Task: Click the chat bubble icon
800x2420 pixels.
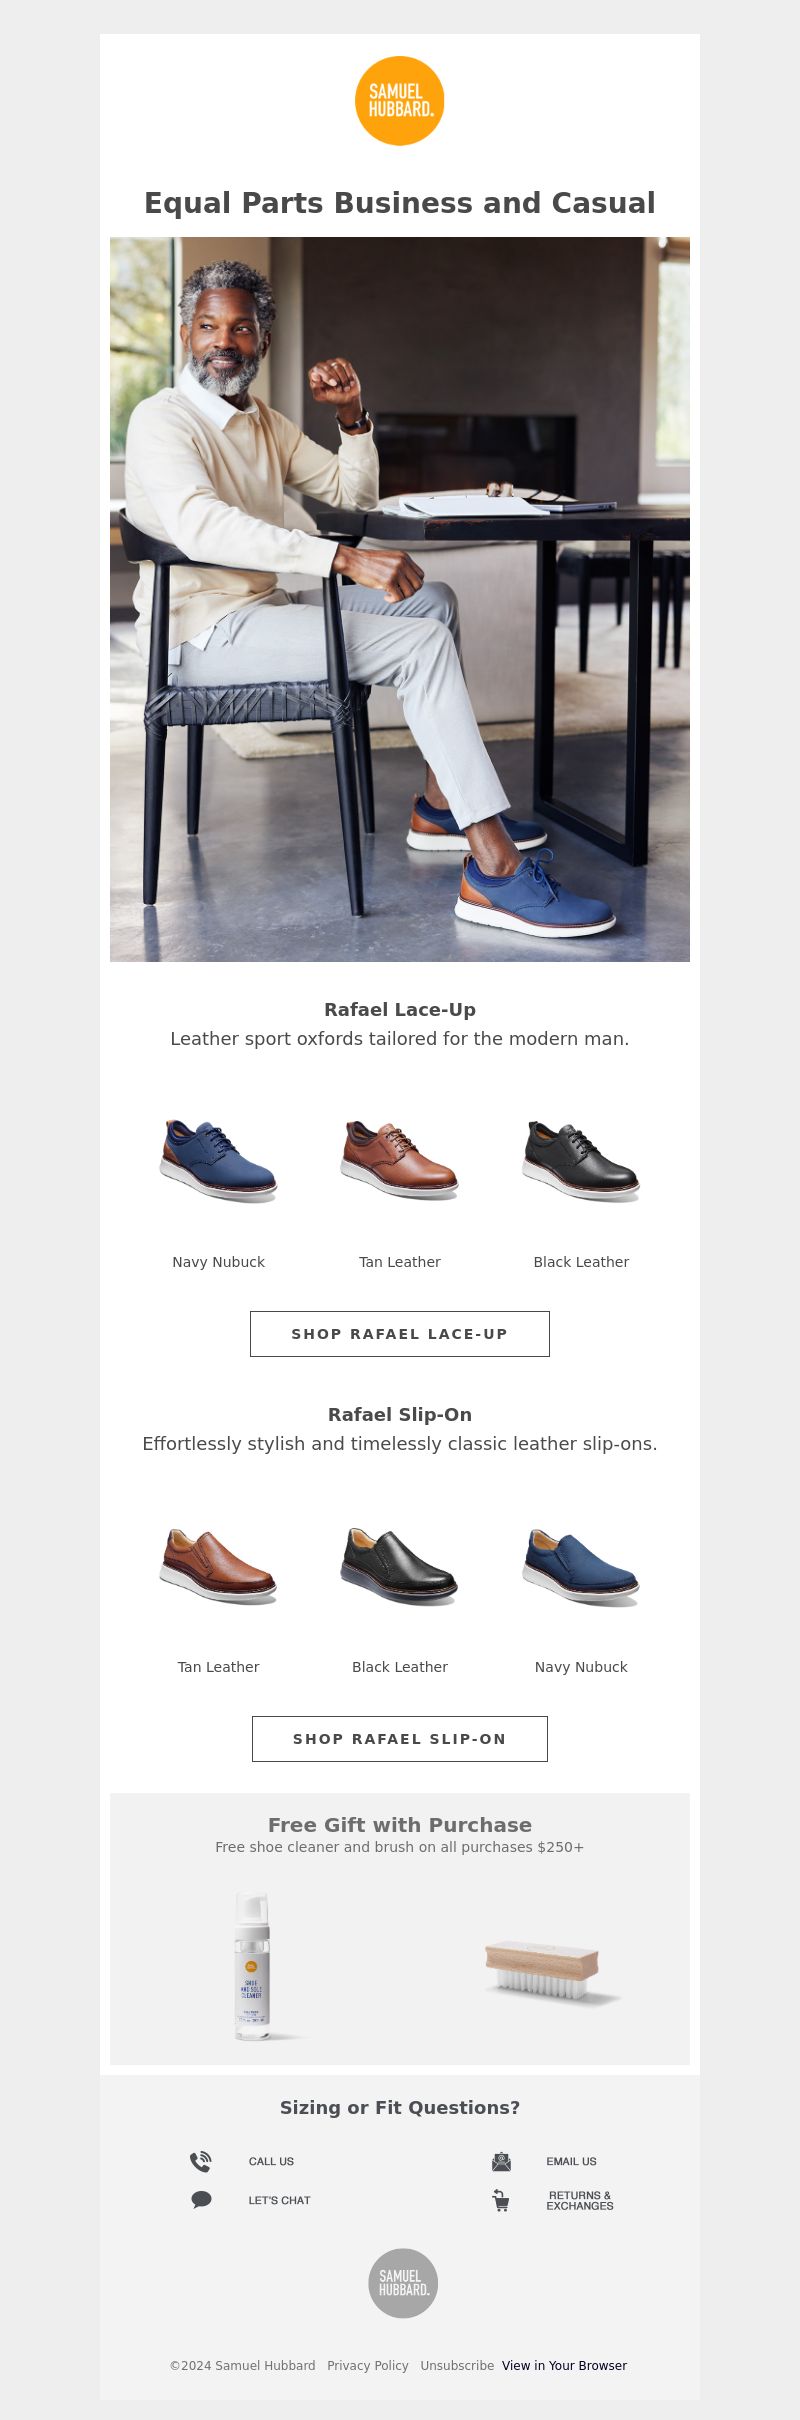Action: [x=201, y=2200]
